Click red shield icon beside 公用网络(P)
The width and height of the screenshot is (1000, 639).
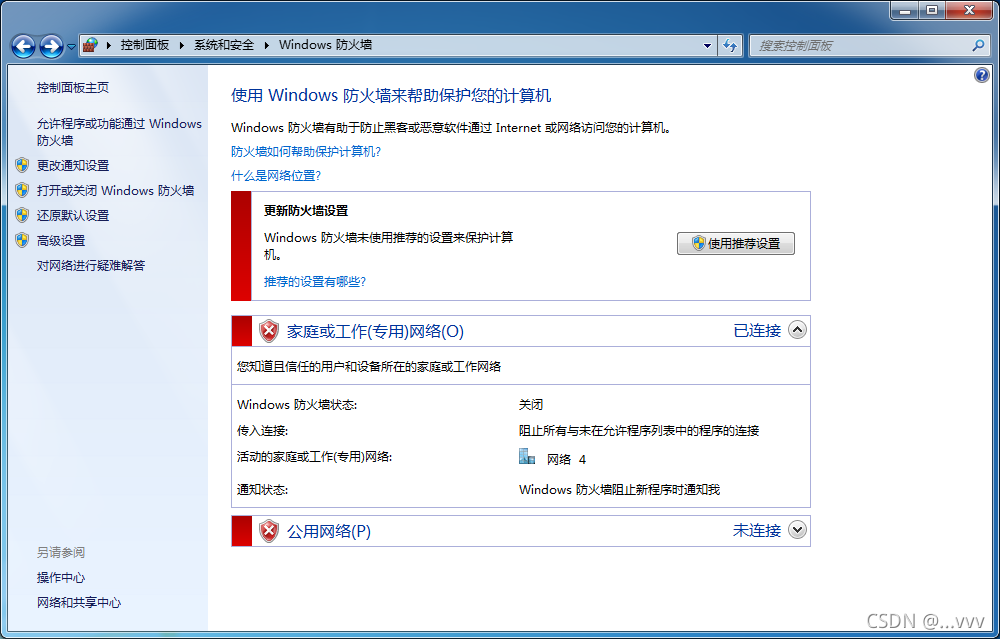click(269, 531)
